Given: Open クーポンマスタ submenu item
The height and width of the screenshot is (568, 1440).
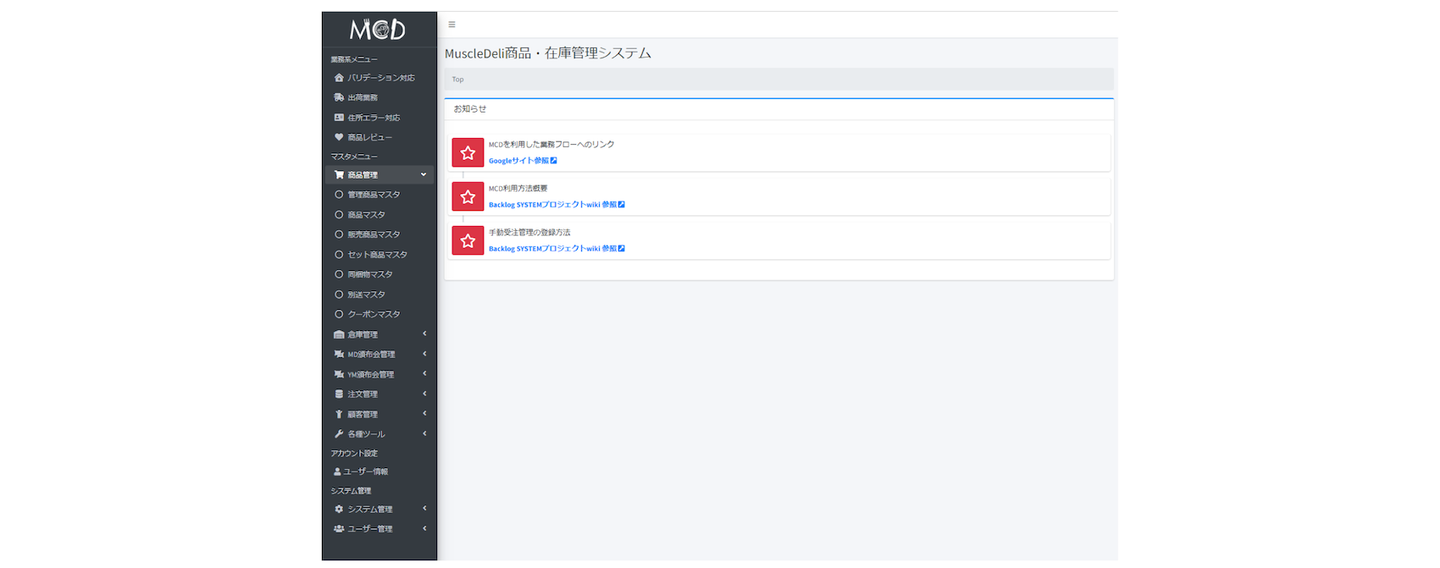Looking at the screenshot, I should tap(380, 315).
